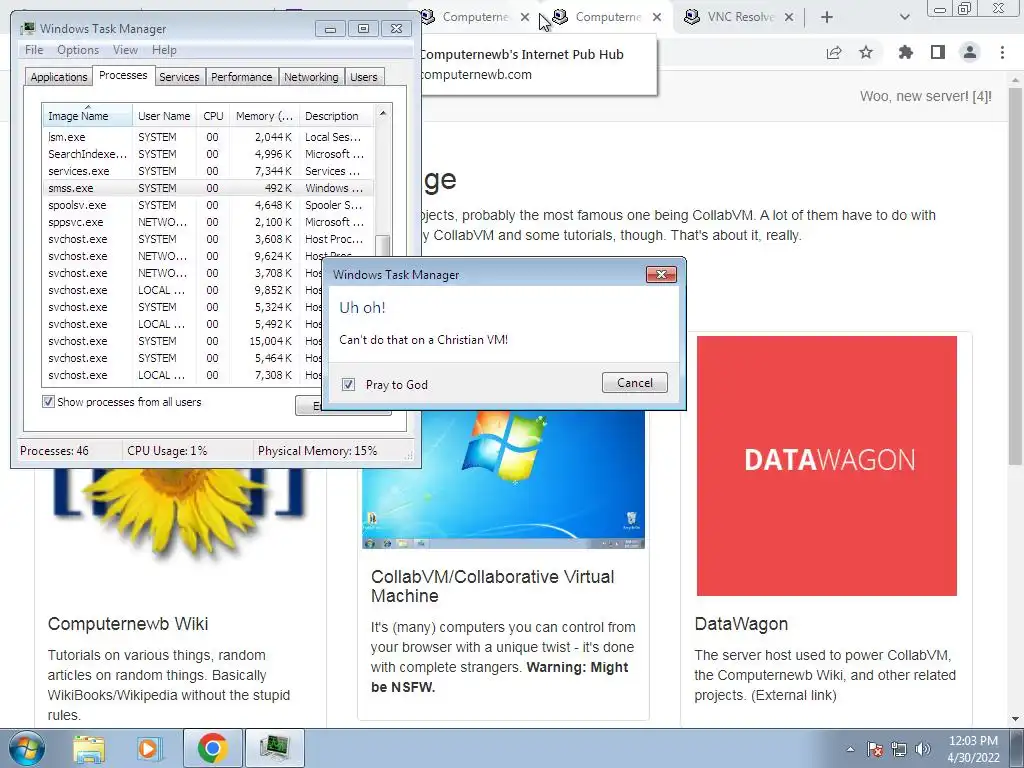Switch to the Services tab
Screen dimensions: 1024x768
tap(179, 77)
